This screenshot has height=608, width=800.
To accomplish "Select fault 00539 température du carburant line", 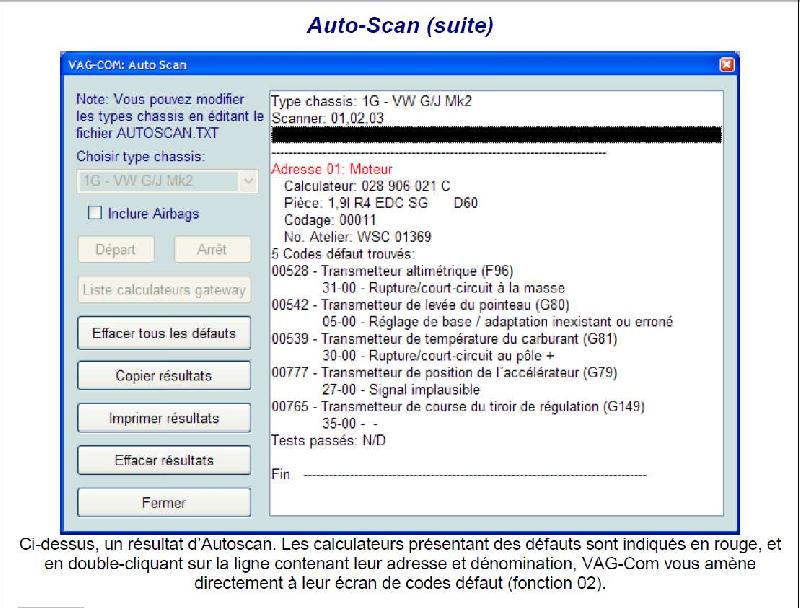I will (444, 339).
